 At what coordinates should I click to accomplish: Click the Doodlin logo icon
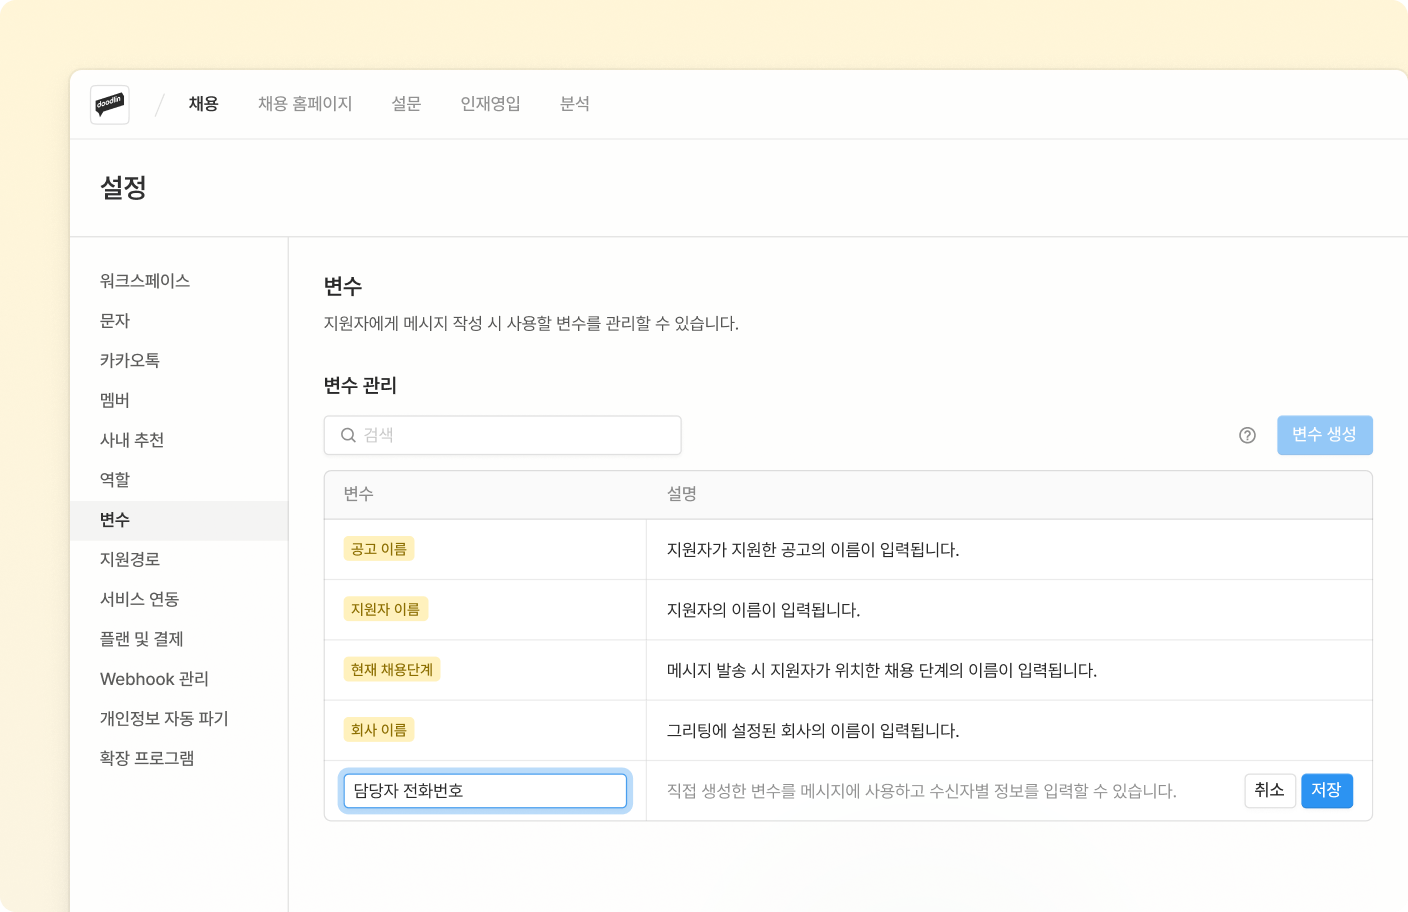click(110, 104)
